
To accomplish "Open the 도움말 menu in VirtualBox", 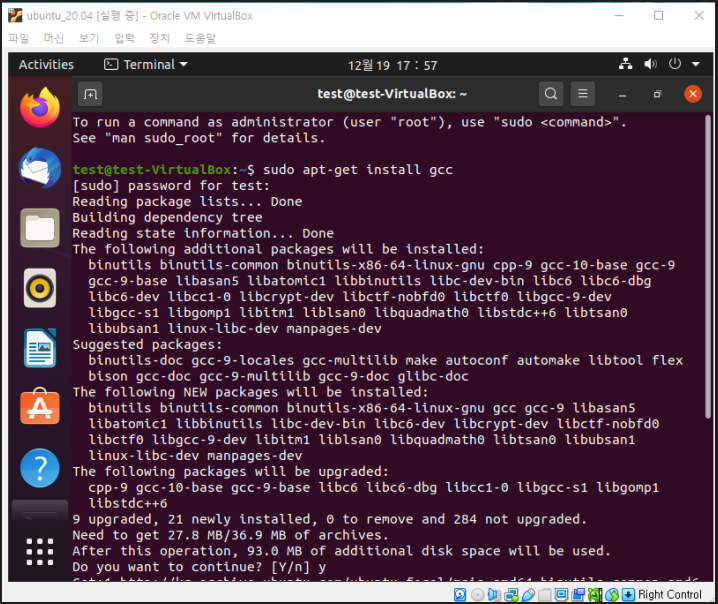I will 200,38.
